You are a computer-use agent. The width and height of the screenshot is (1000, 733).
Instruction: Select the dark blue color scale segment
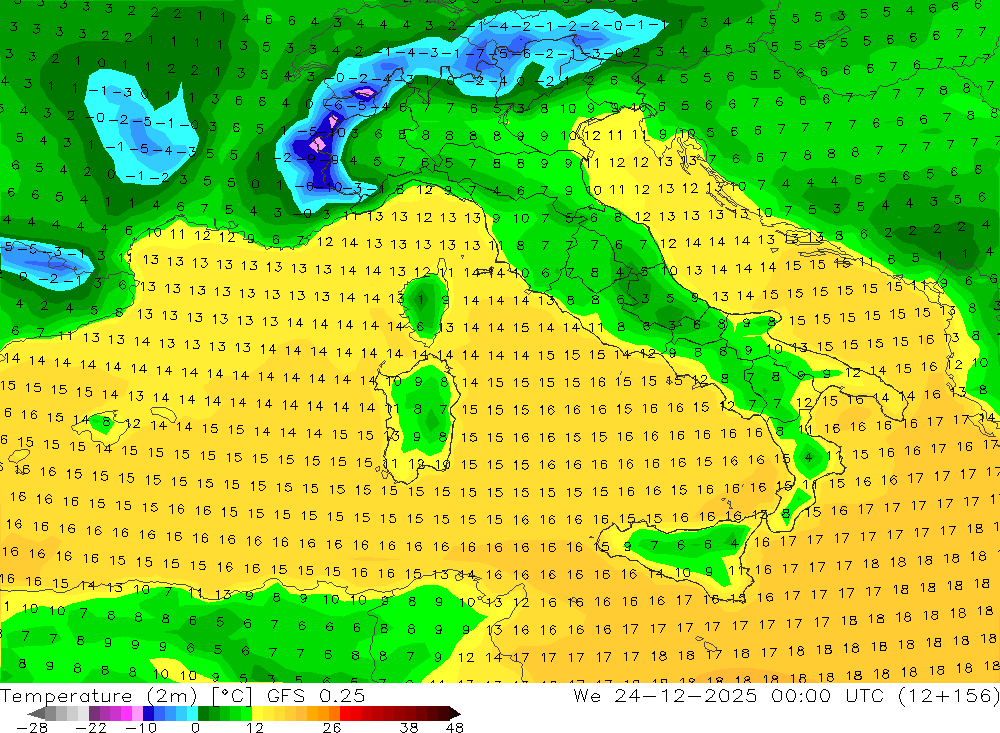pyautogui.click(x=148, y=713)
